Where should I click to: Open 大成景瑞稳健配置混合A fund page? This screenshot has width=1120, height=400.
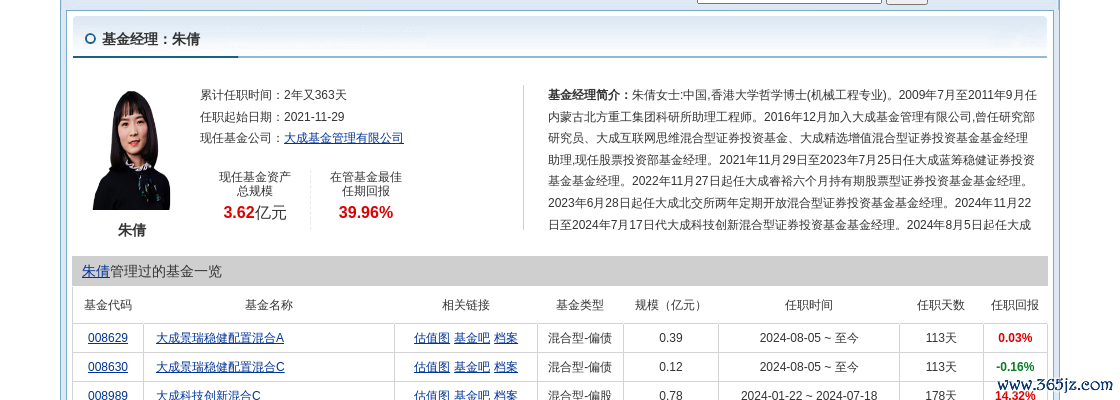click(220, 338)
